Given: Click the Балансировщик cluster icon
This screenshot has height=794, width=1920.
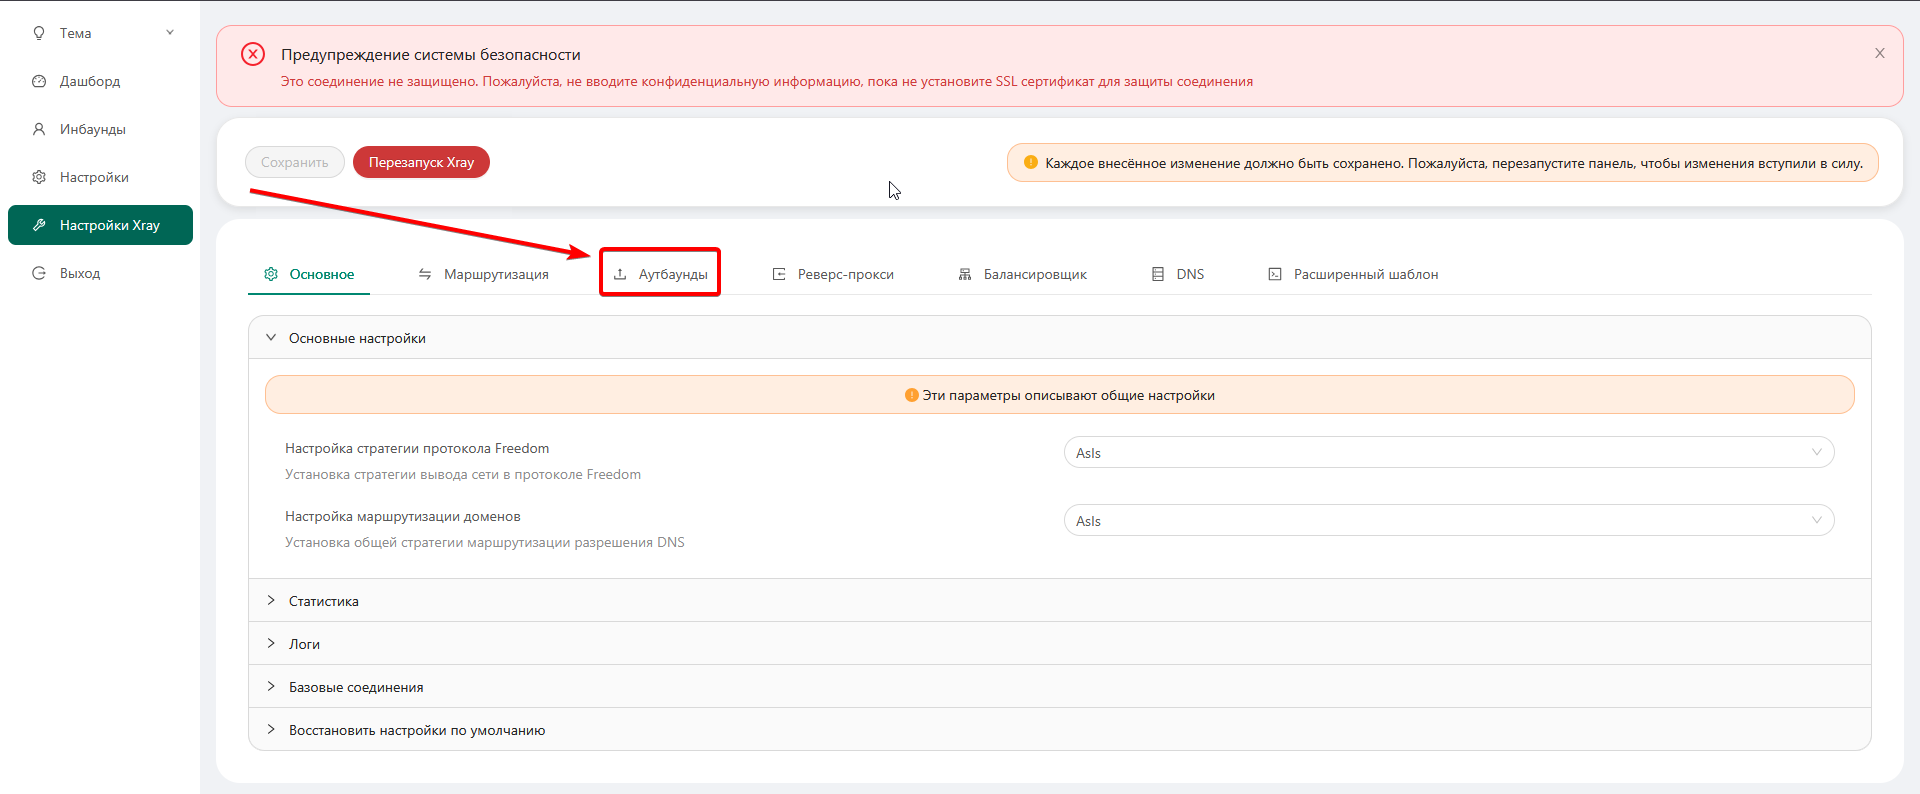Looking at the screenshot, I should [x=965, y=274].
